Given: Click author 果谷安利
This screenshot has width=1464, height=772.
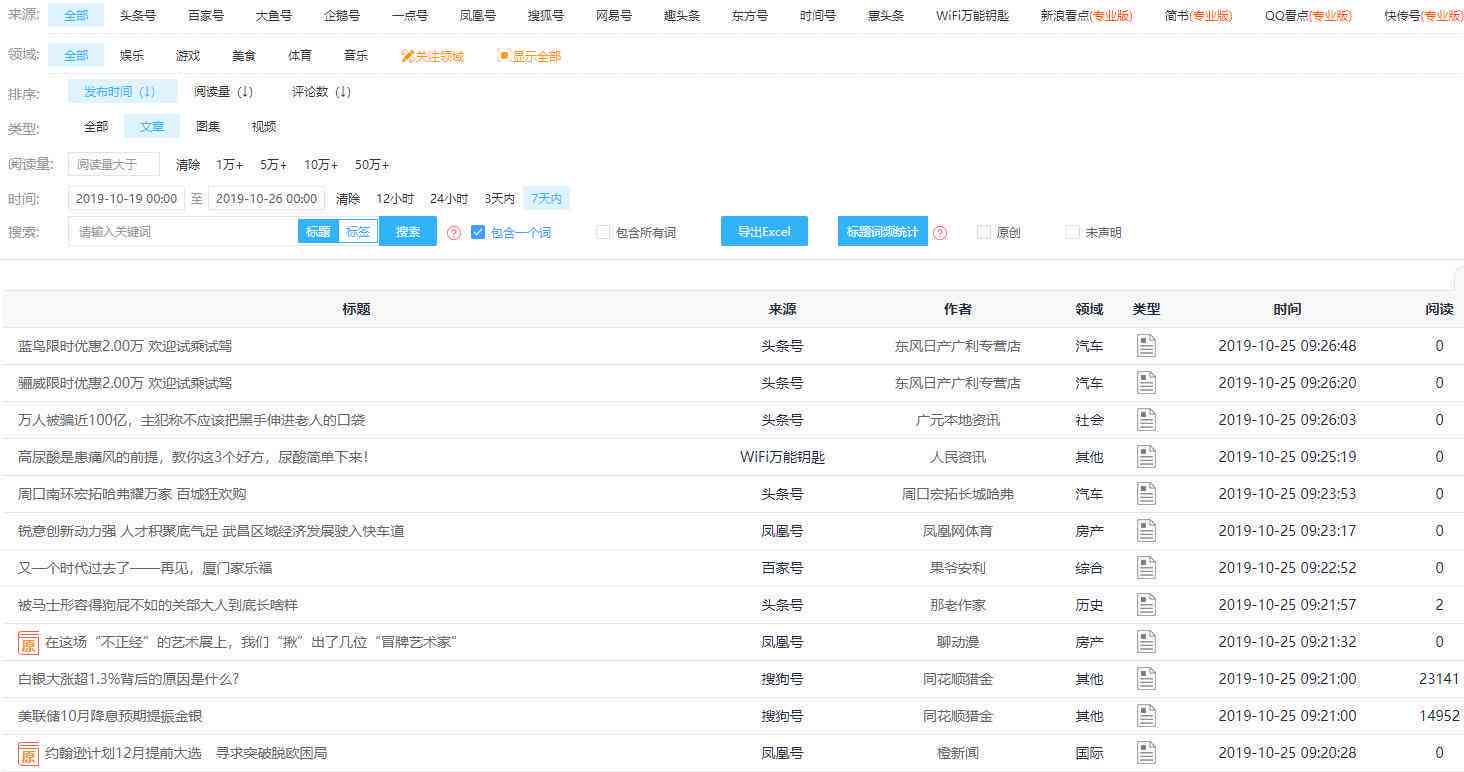Looking at the screenshot, I should (957, 568).
